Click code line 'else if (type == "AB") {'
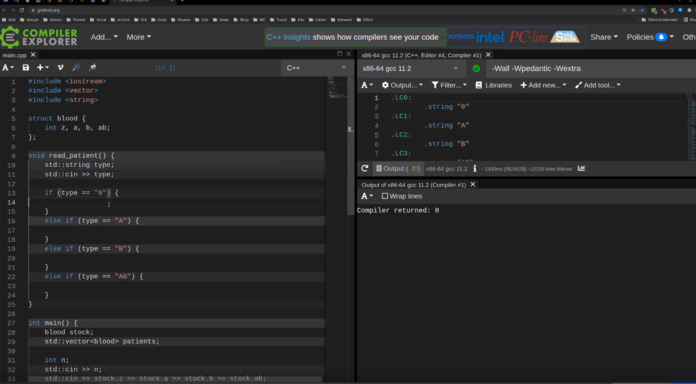 (94, 276)
